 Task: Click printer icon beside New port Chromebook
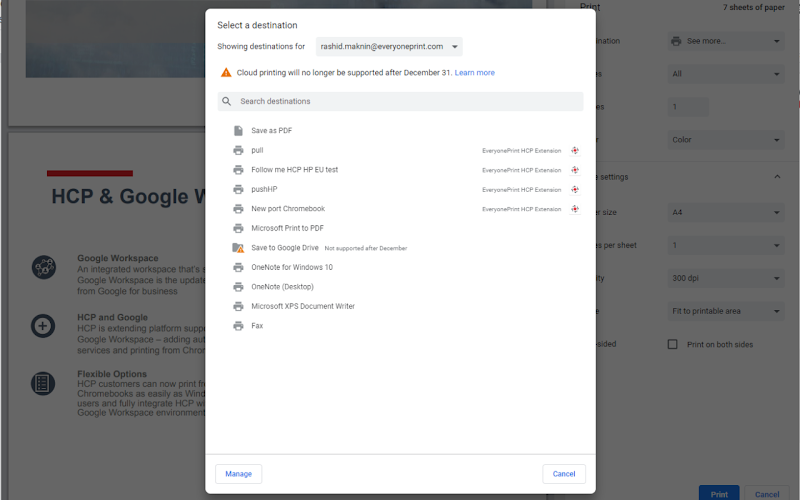coord(238,209)
